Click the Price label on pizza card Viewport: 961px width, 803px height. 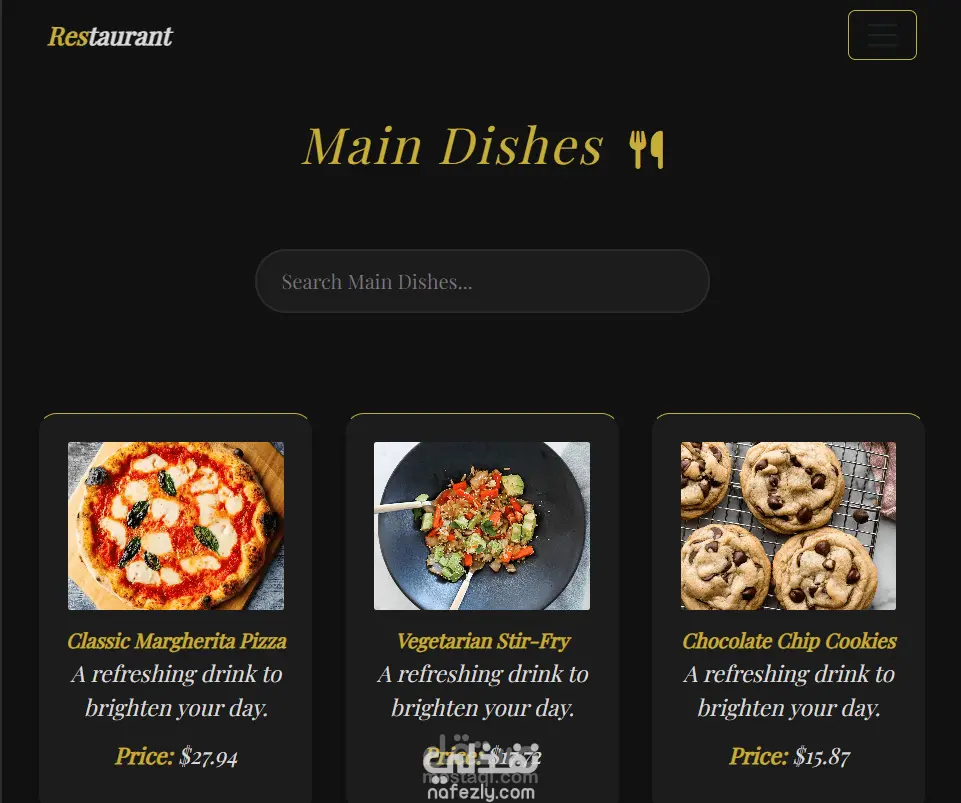145,757
